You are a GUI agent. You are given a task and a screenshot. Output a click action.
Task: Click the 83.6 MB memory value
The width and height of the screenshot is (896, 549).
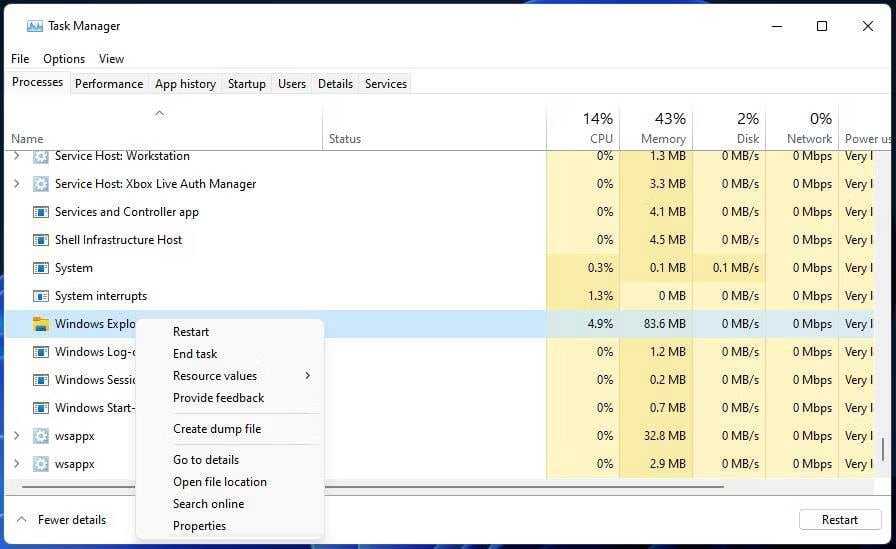coord(664,324)
